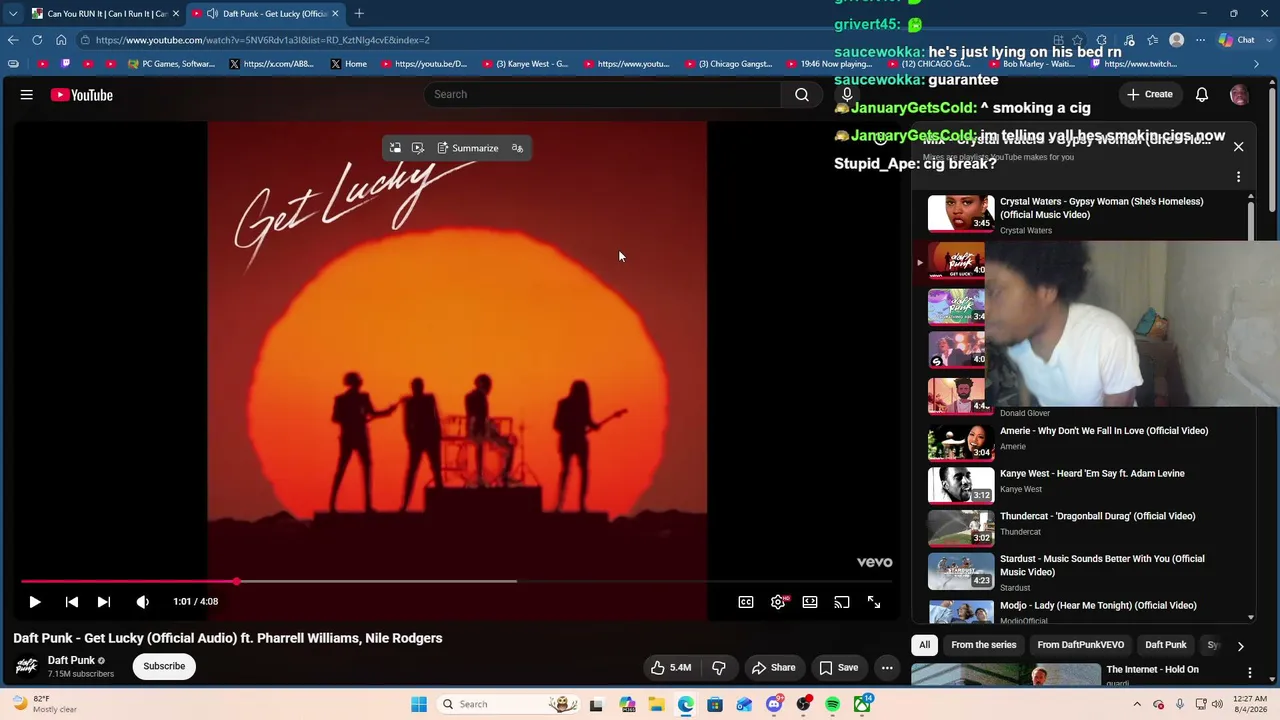The height and width of the screenshot is (720, 1280).
Task: Play Crystal Waters Gypsy Woman from playlist
Action: point(1085,215)
